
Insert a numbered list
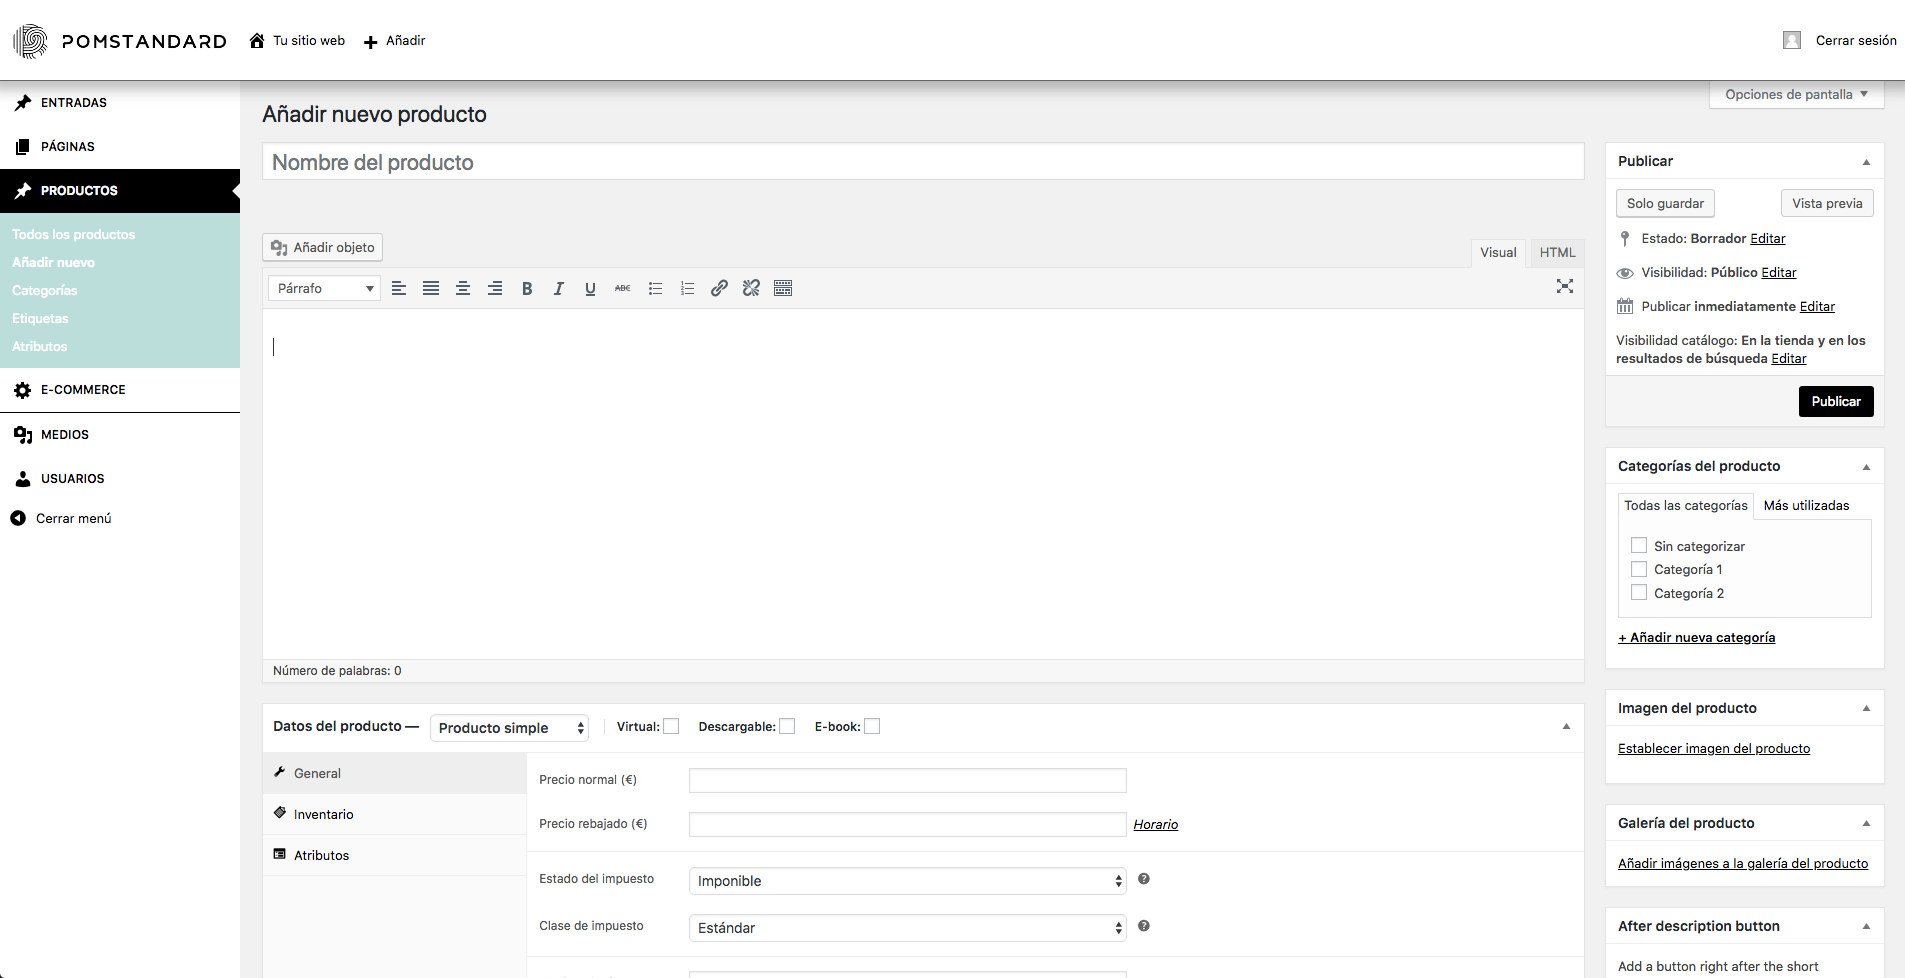tap(687, 289)
